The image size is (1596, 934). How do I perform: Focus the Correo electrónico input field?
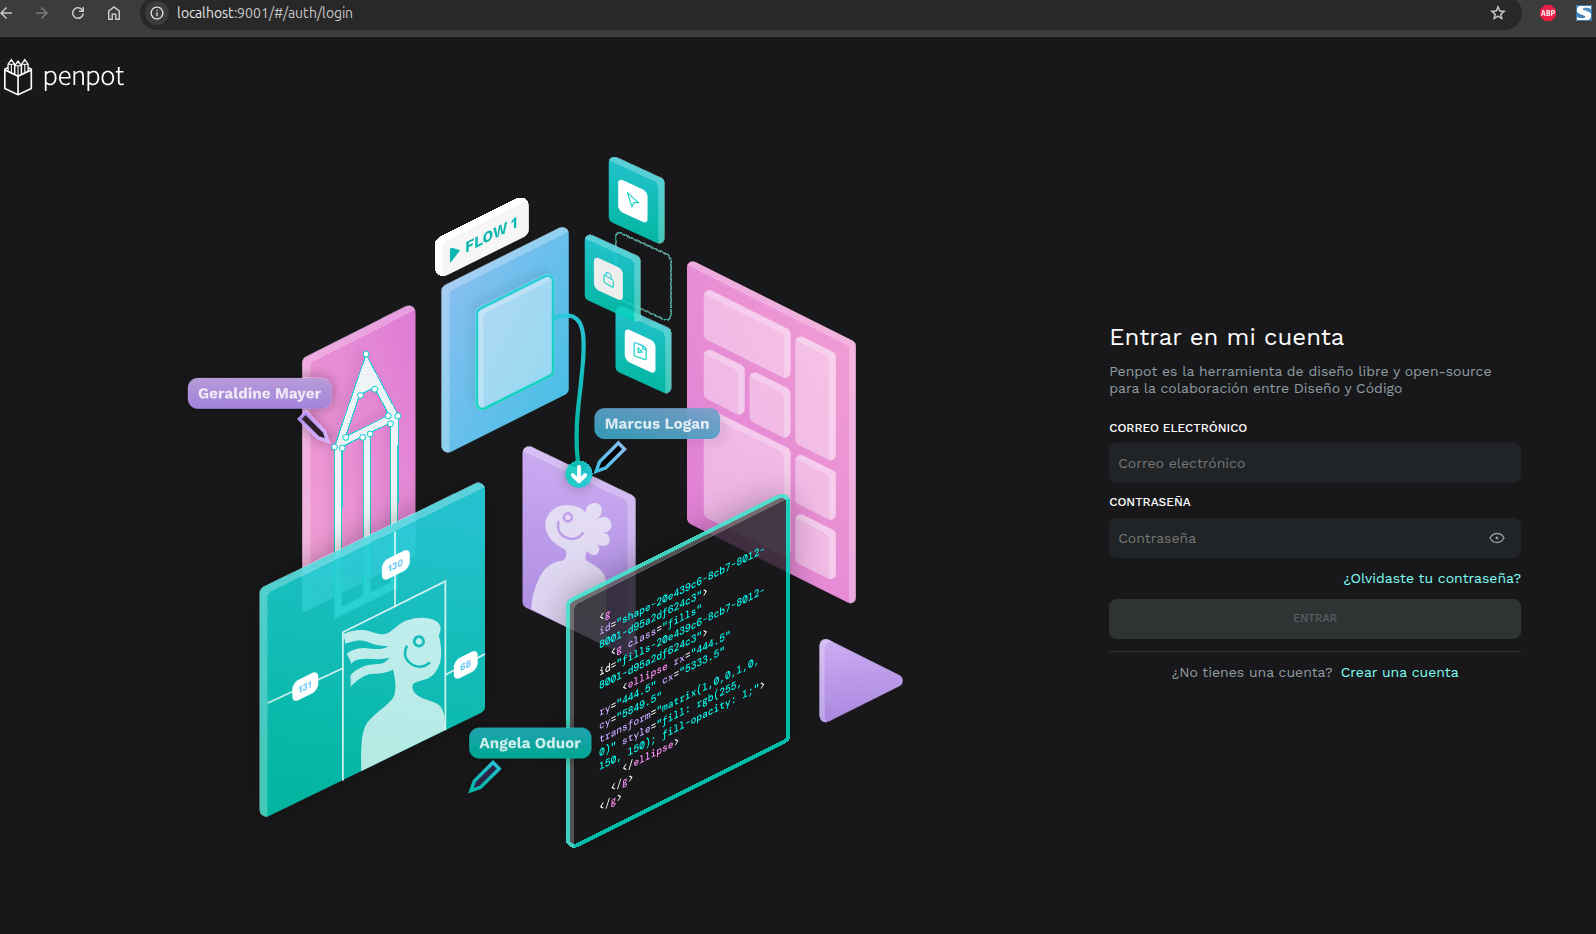click(x=1314, y=463)
